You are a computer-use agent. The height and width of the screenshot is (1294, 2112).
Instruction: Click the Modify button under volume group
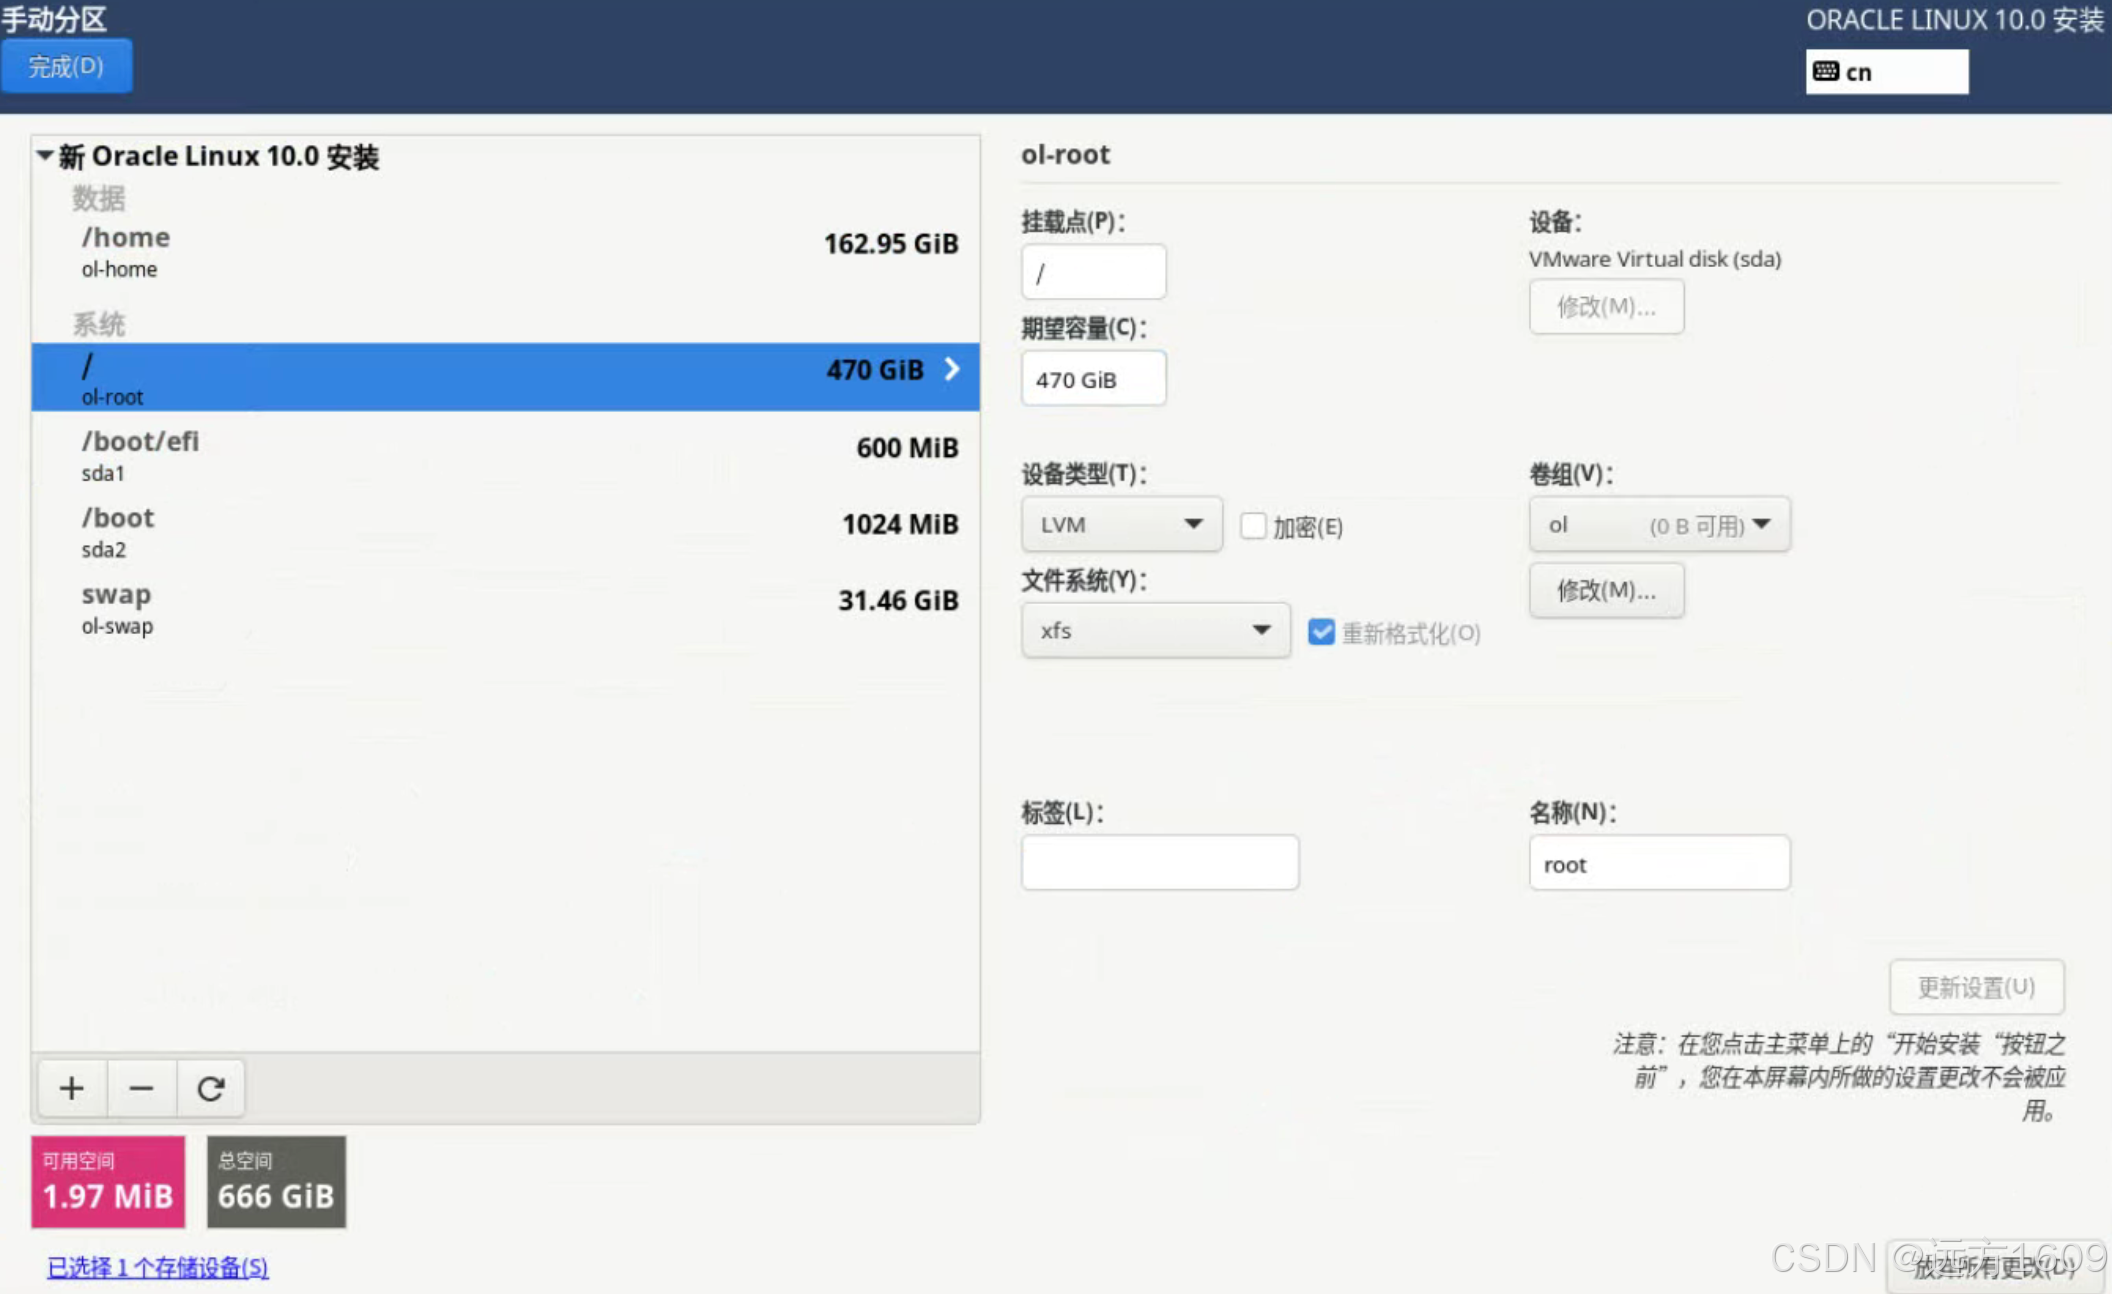click(x=1606, y=590)
